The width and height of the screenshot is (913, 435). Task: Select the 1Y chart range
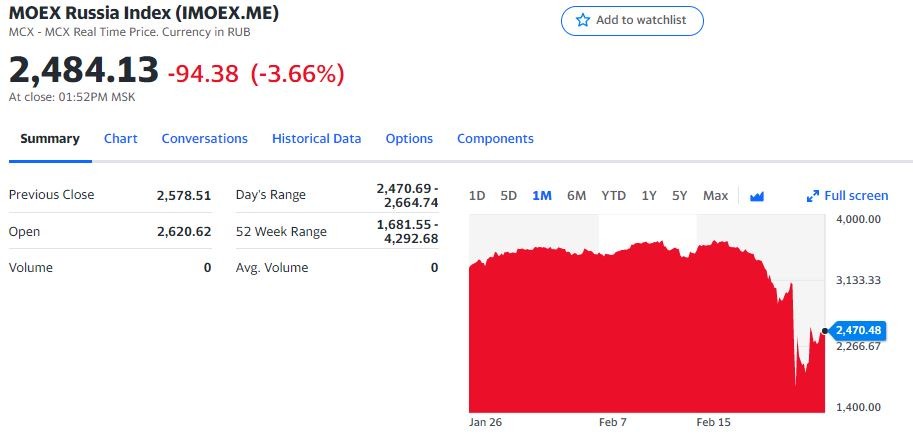point(649,196)
